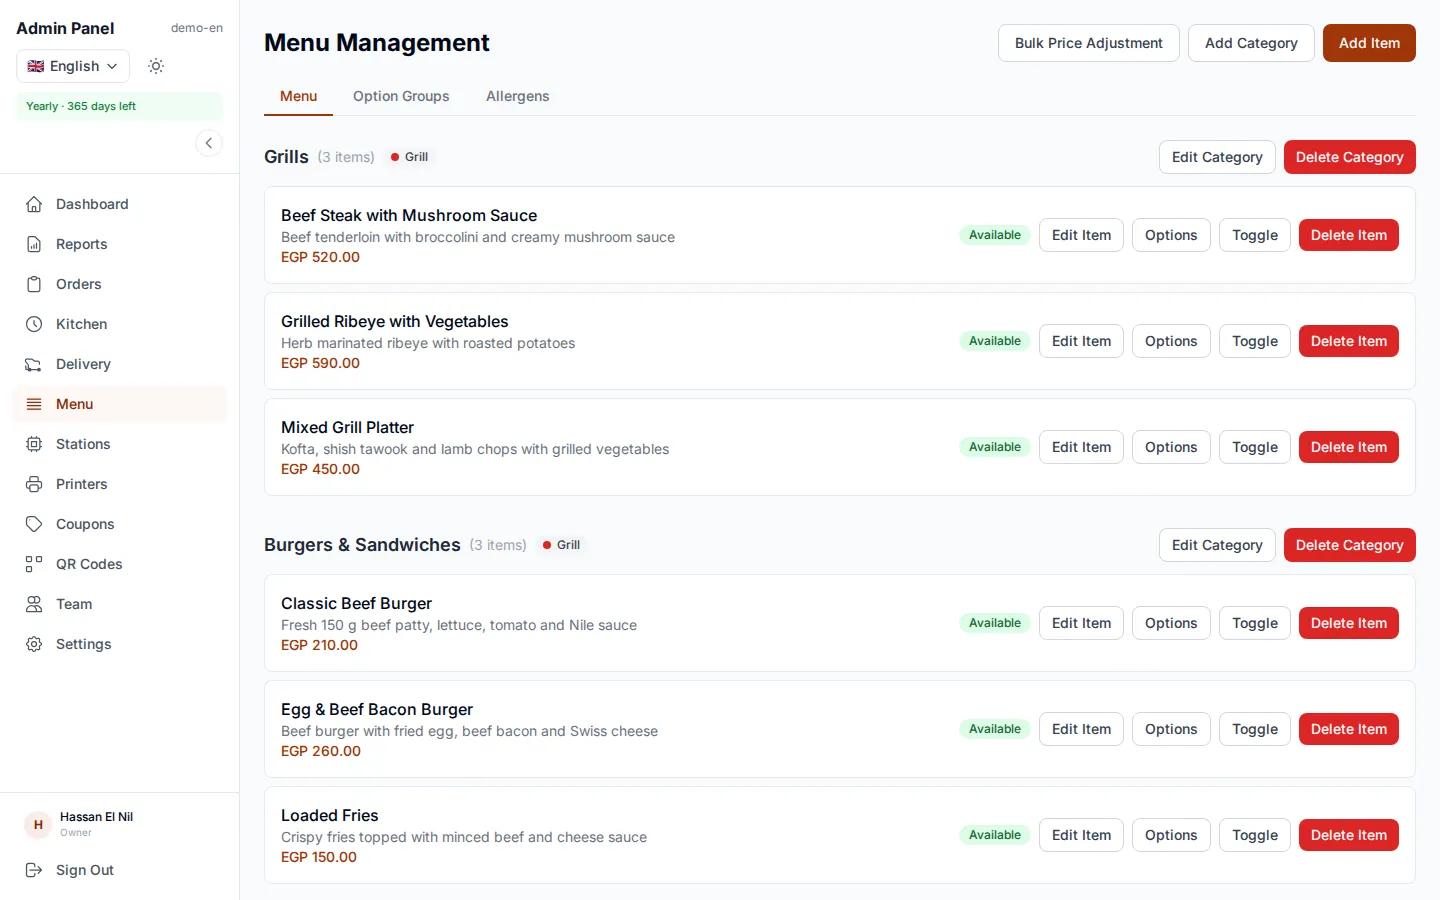This screenshot has height=900, width=1440.
Task: Click the Grill station tag beside Grills
Action: pyautogui.click(x=409, y=157)
